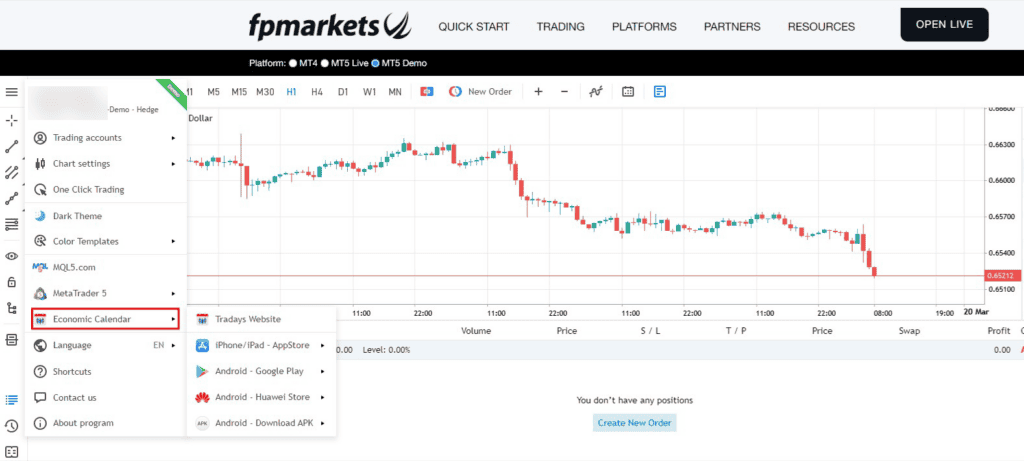
Task: Open the Fibonacci levels tool in the sidebar
Action: pyautogui.click(x=11, y=225)
